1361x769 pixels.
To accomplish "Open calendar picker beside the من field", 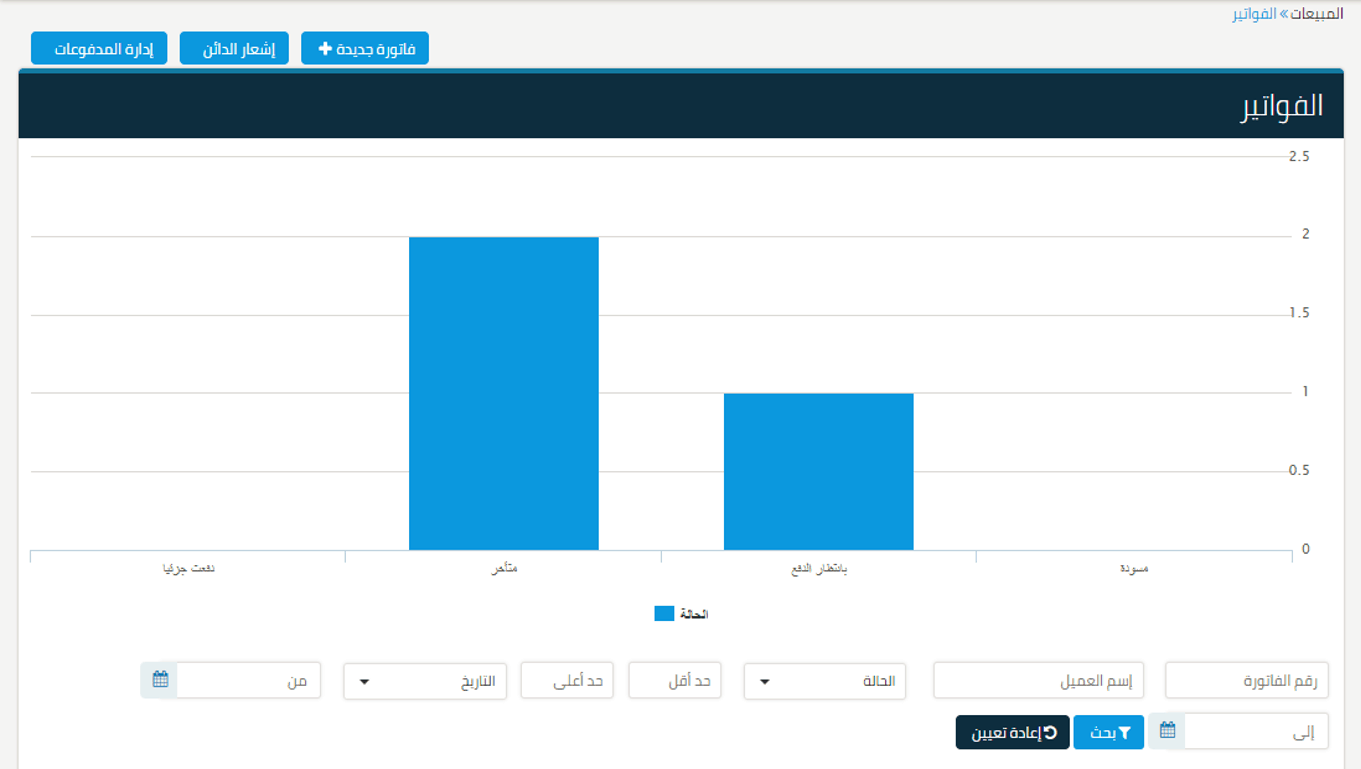I will pos(160,680).
